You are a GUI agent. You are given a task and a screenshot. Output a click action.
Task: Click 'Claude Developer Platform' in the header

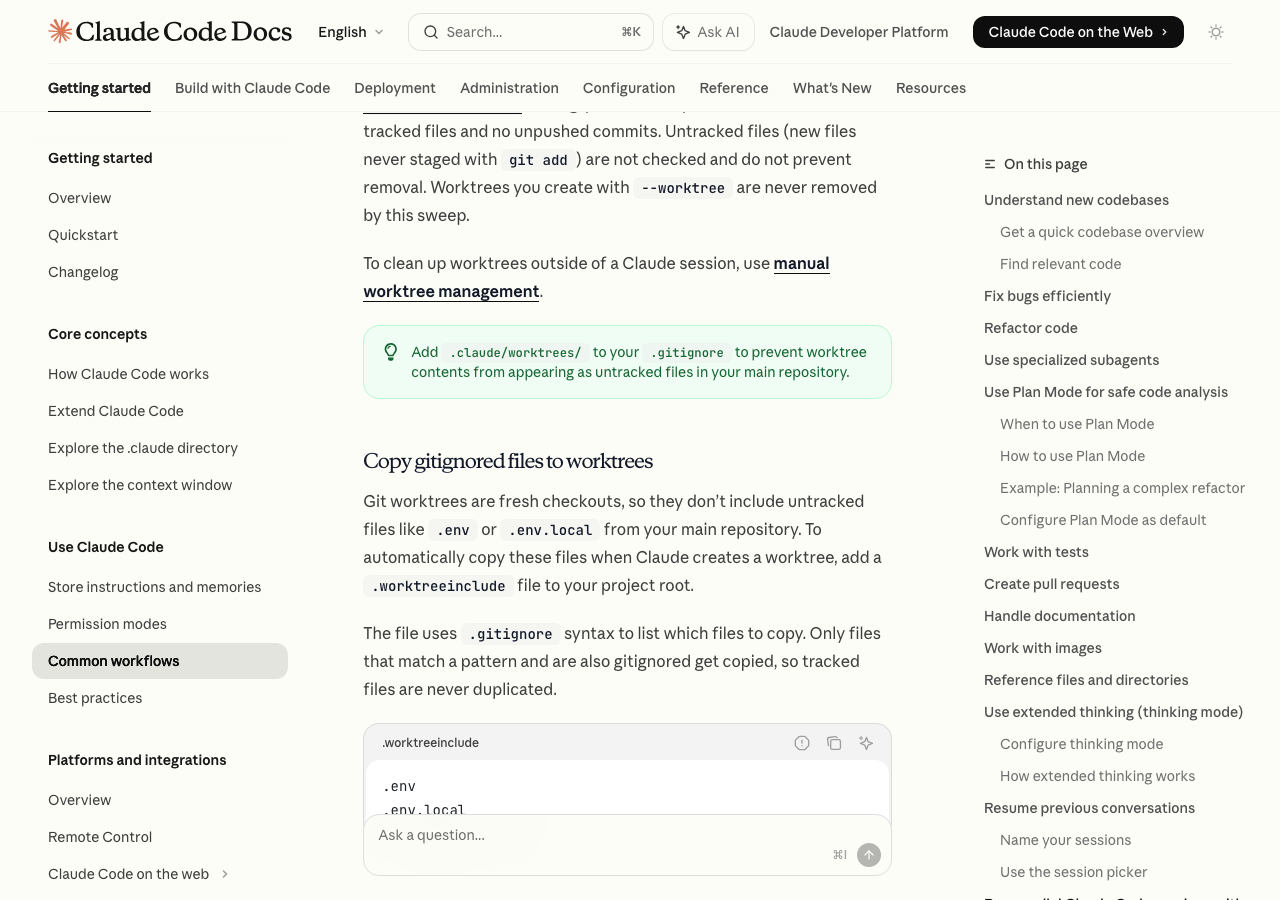(x=858, y=31)
